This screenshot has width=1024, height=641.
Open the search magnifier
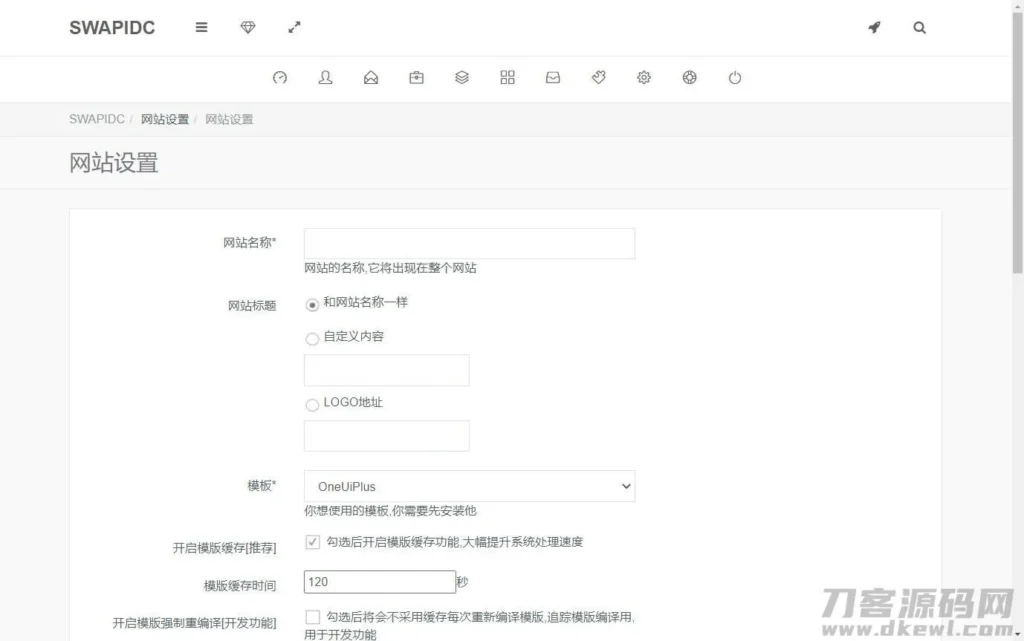[919, 27]
